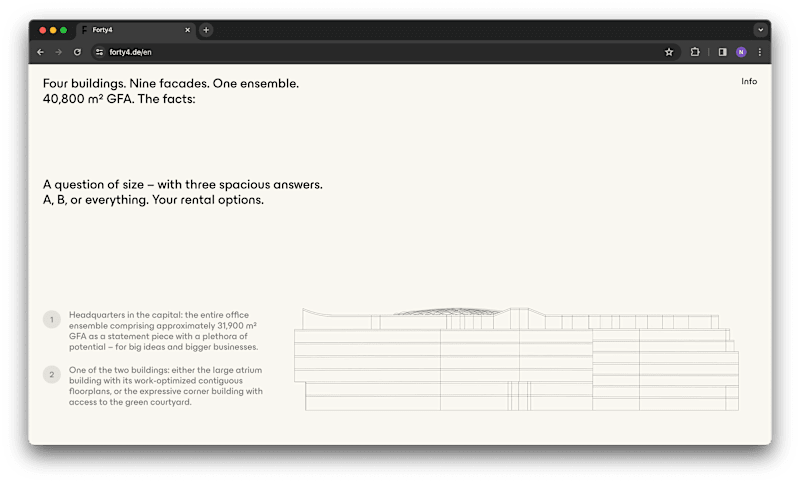Viewport: 800px width, 483px height.
Task: Select the Forty4 browser tab
Action: [136, 30]
